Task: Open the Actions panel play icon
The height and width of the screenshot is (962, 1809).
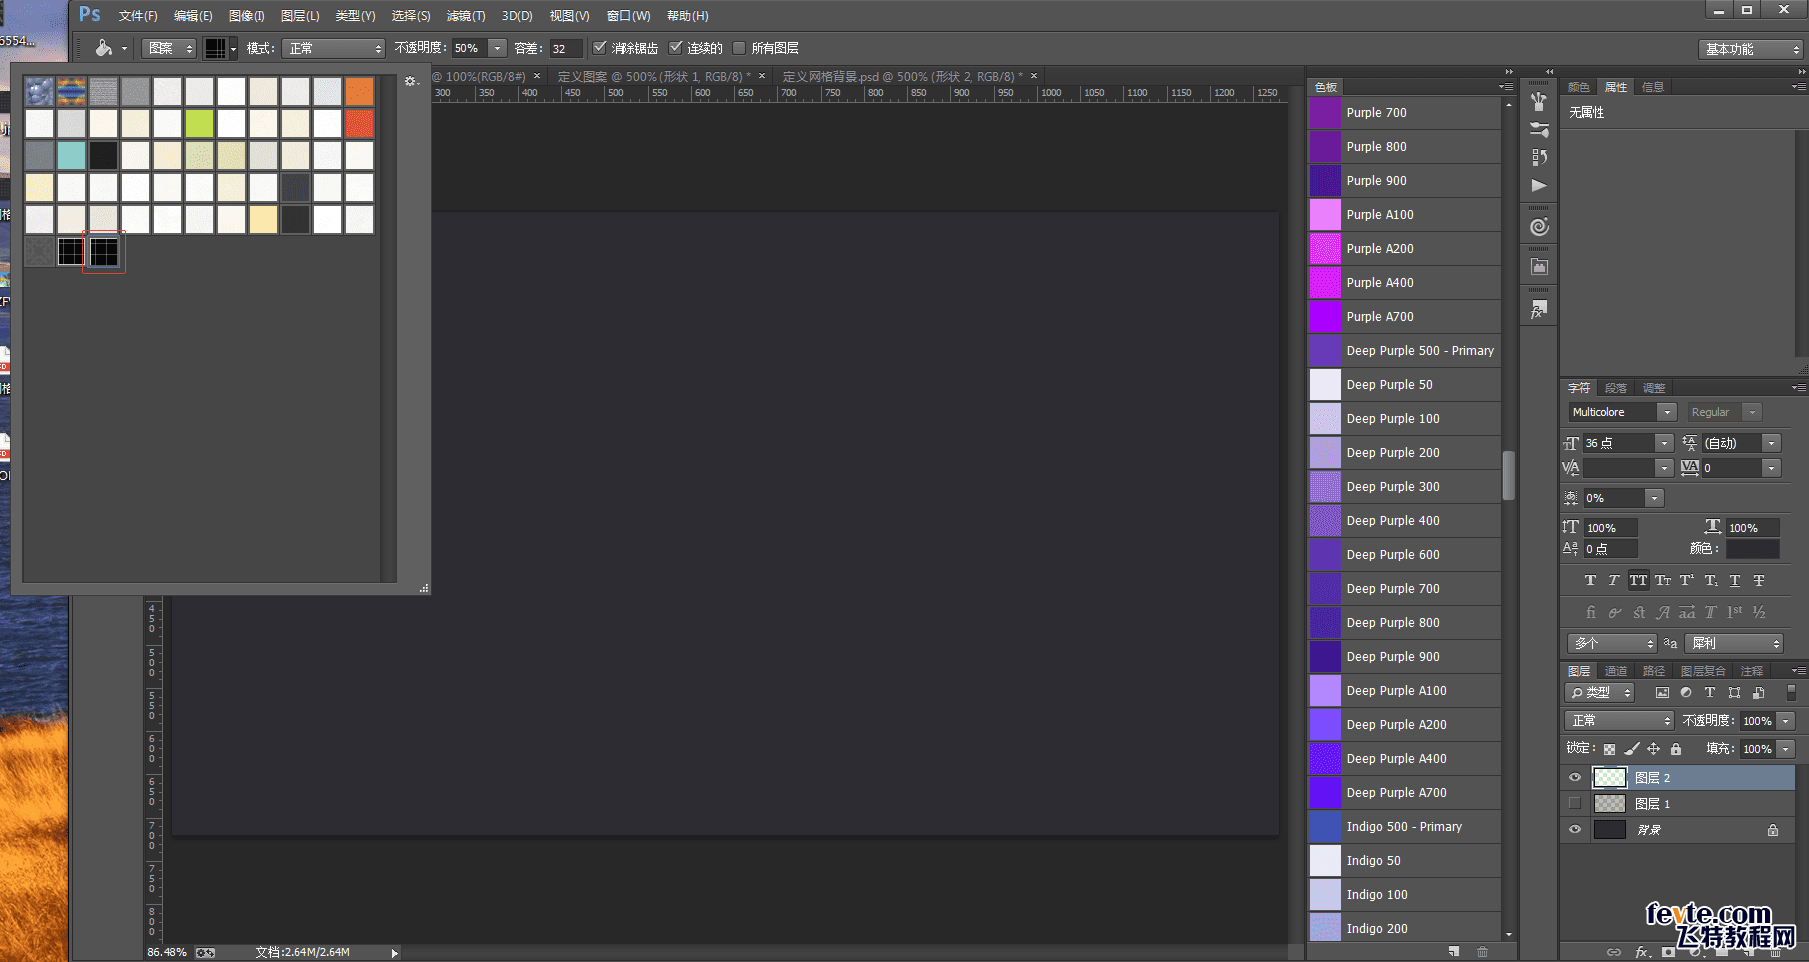Action: tap(1539, 186)
